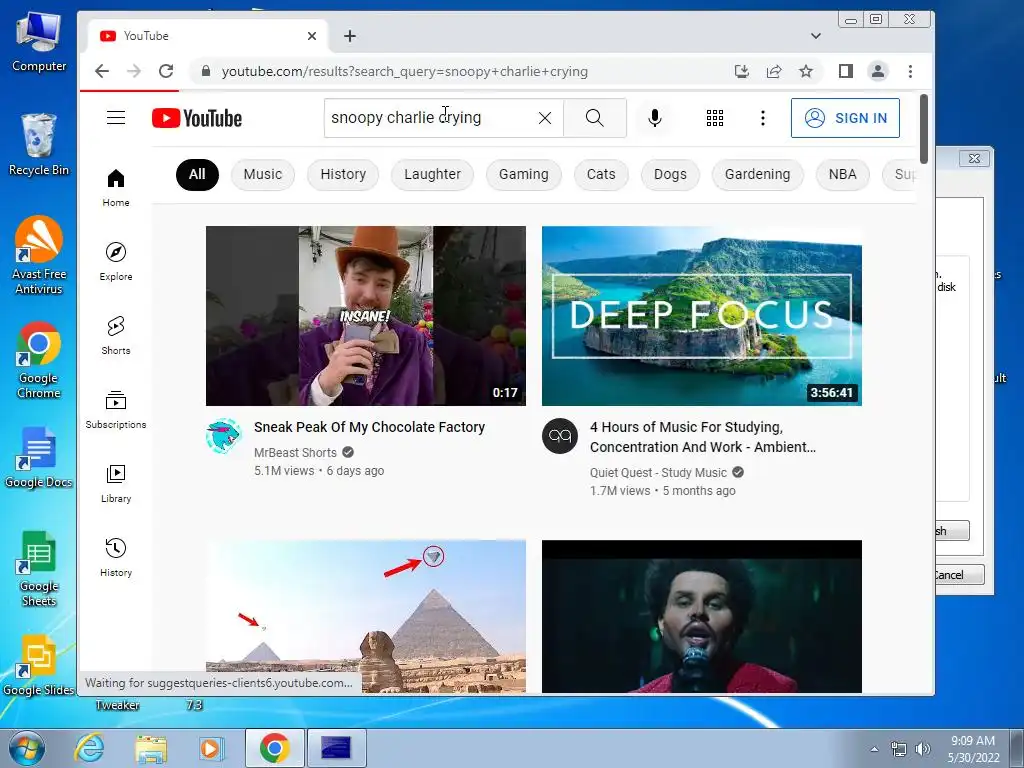This screenshot has width=1024, height=768.
Task: Open the Deep Focus video thumbnail
Action: click(702, 316)
